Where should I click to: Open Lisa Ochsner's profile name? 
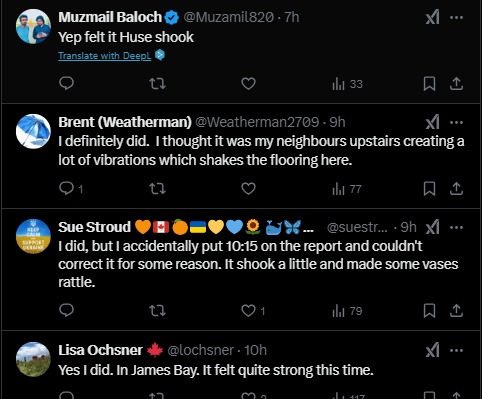(x=100, y=350)
